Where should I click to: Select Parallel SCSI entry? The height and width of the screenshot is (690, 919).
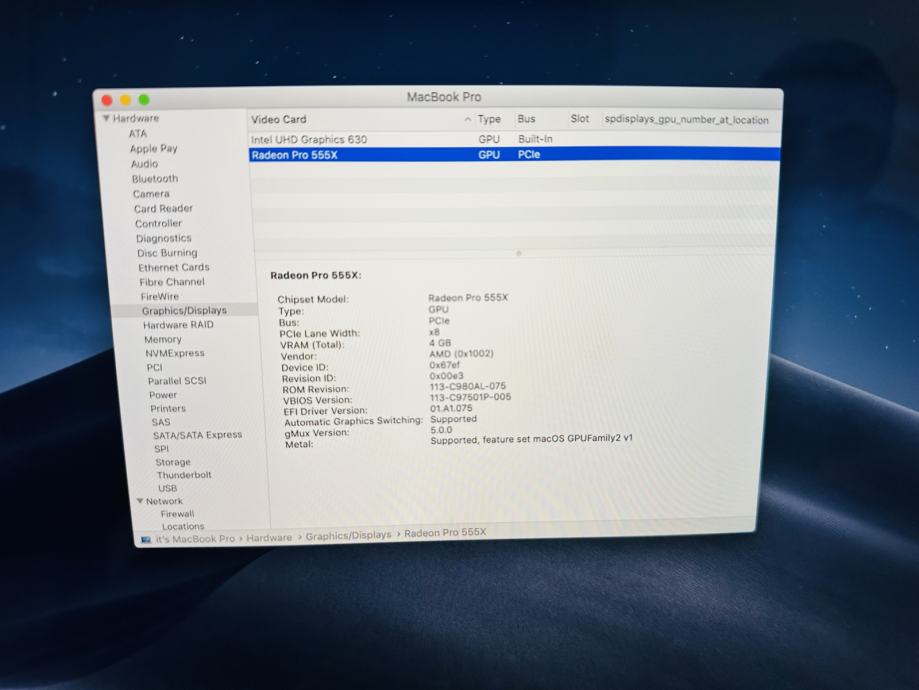[x=177, y=380]
